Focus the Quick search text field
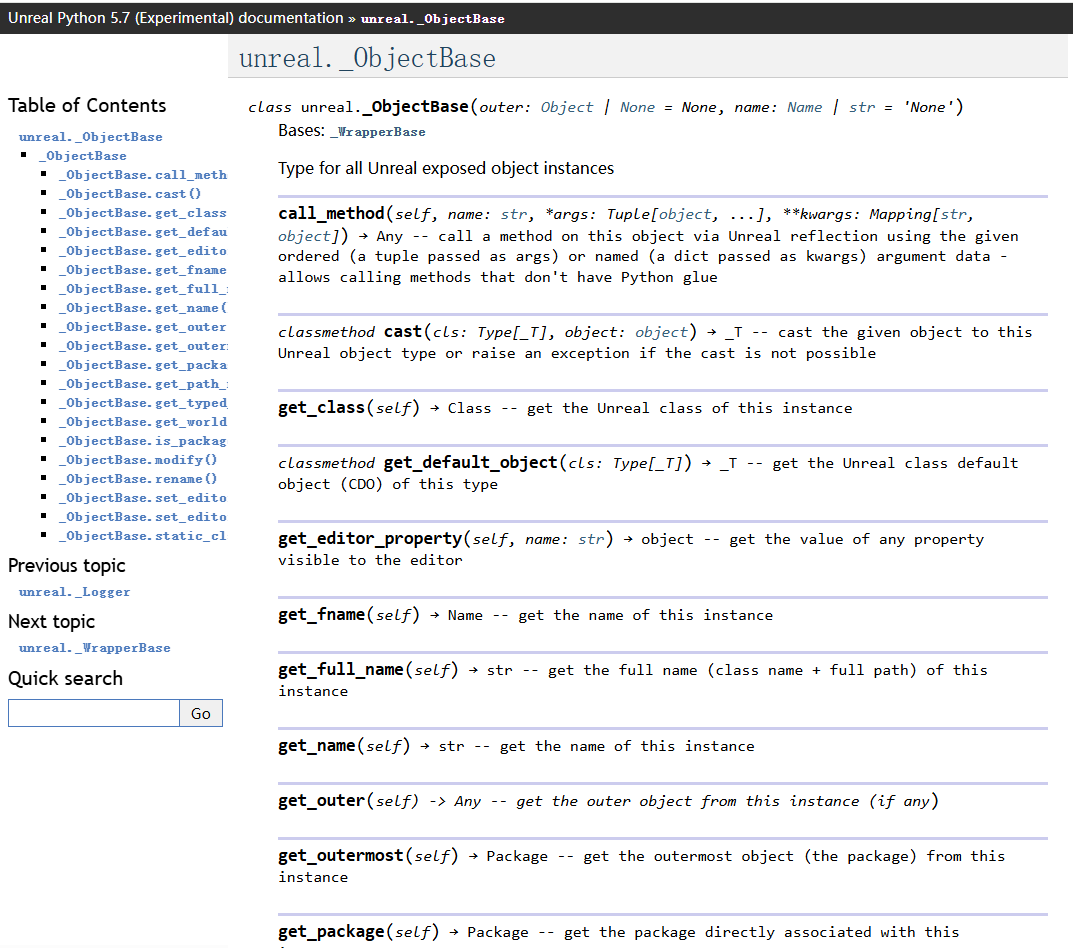This screenshot has width=1073, height=948. pyautogui.click(x=94, y=713)
